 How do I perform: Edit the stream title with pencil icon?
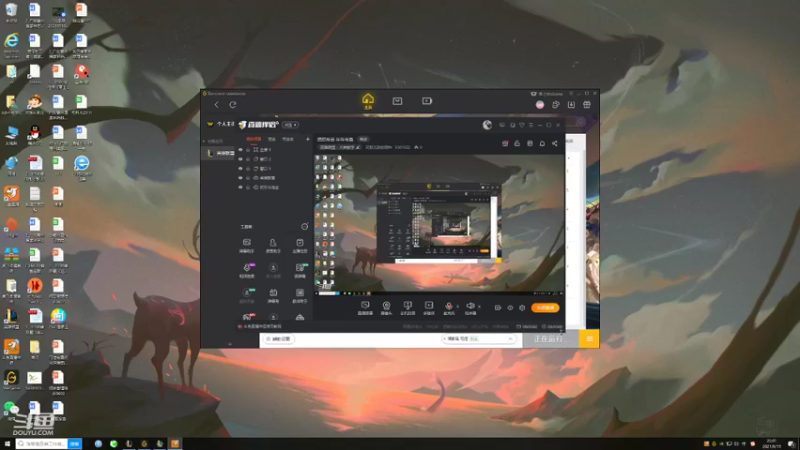358,147
